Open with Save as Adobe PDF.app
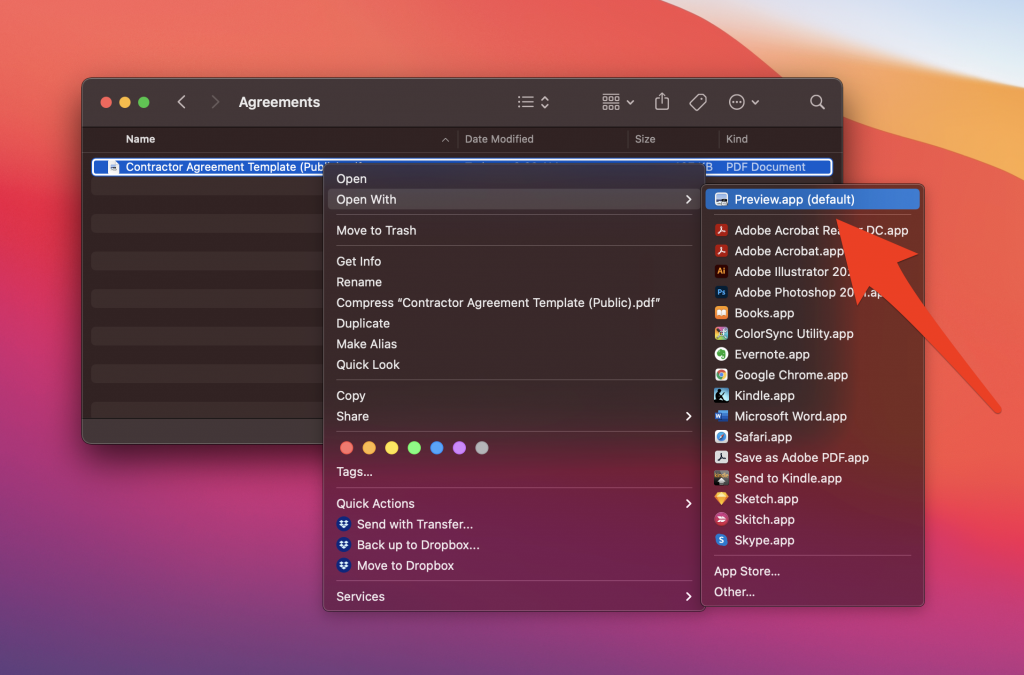 click(812, 458)
